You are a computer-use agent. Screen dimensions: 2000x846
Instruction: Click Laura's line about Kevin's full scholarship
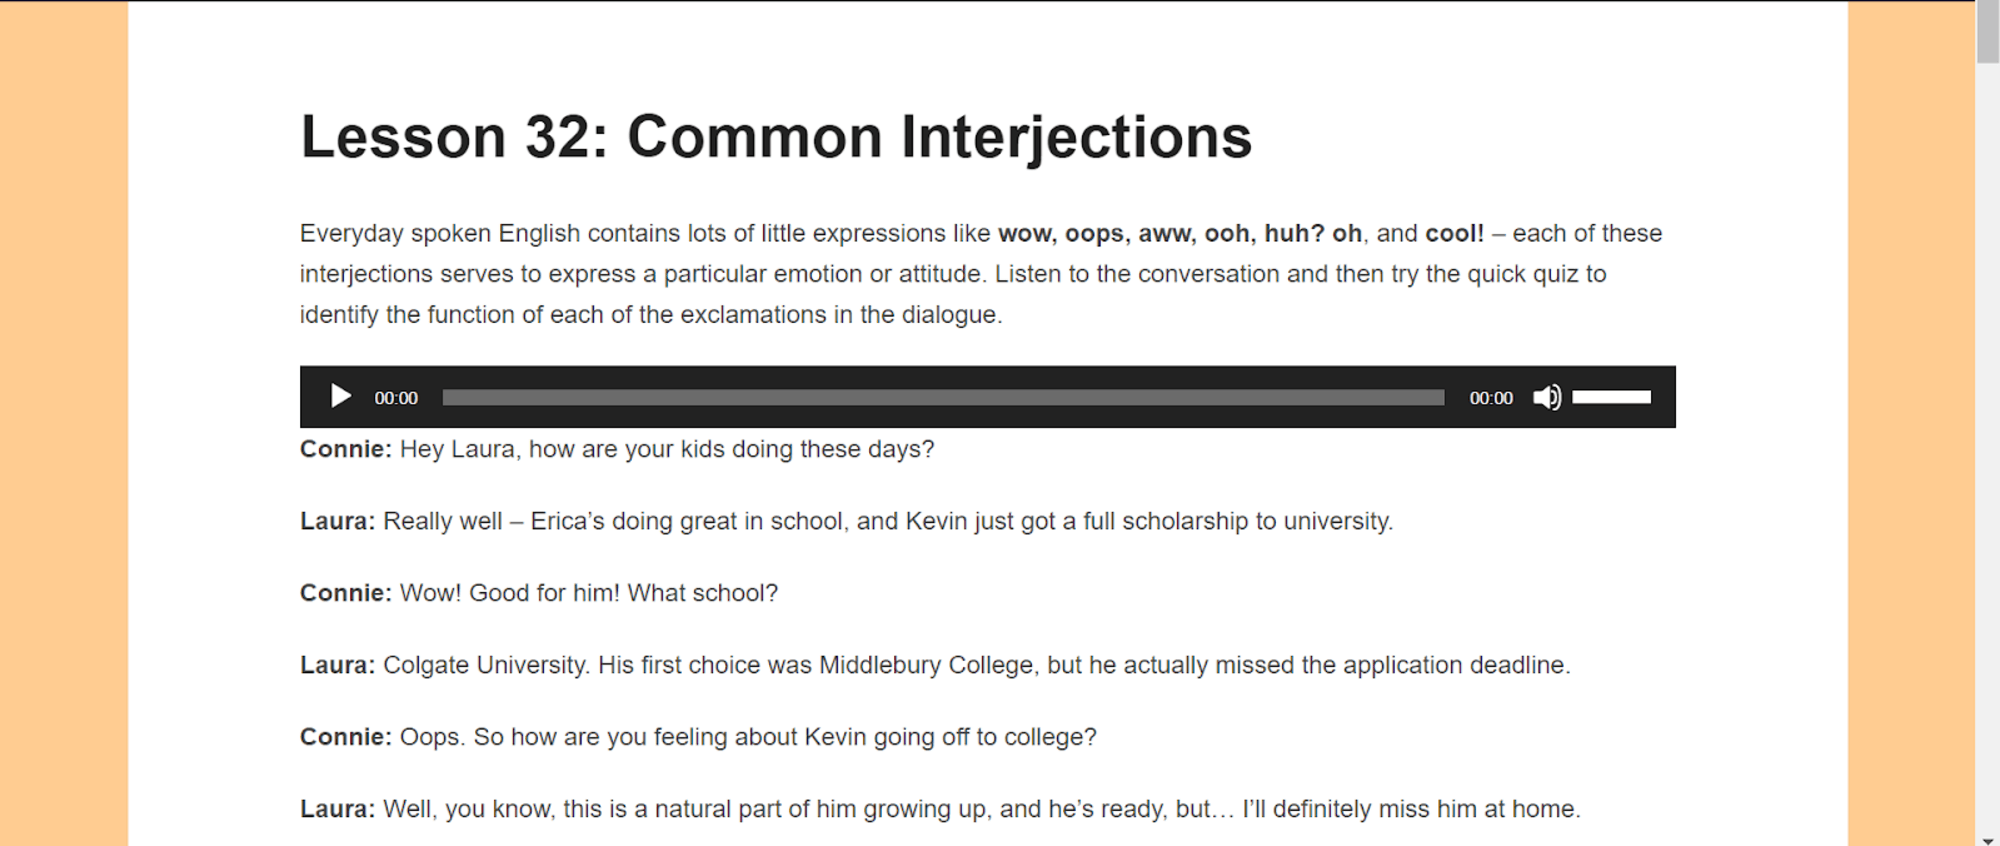[x=846, y=521]
